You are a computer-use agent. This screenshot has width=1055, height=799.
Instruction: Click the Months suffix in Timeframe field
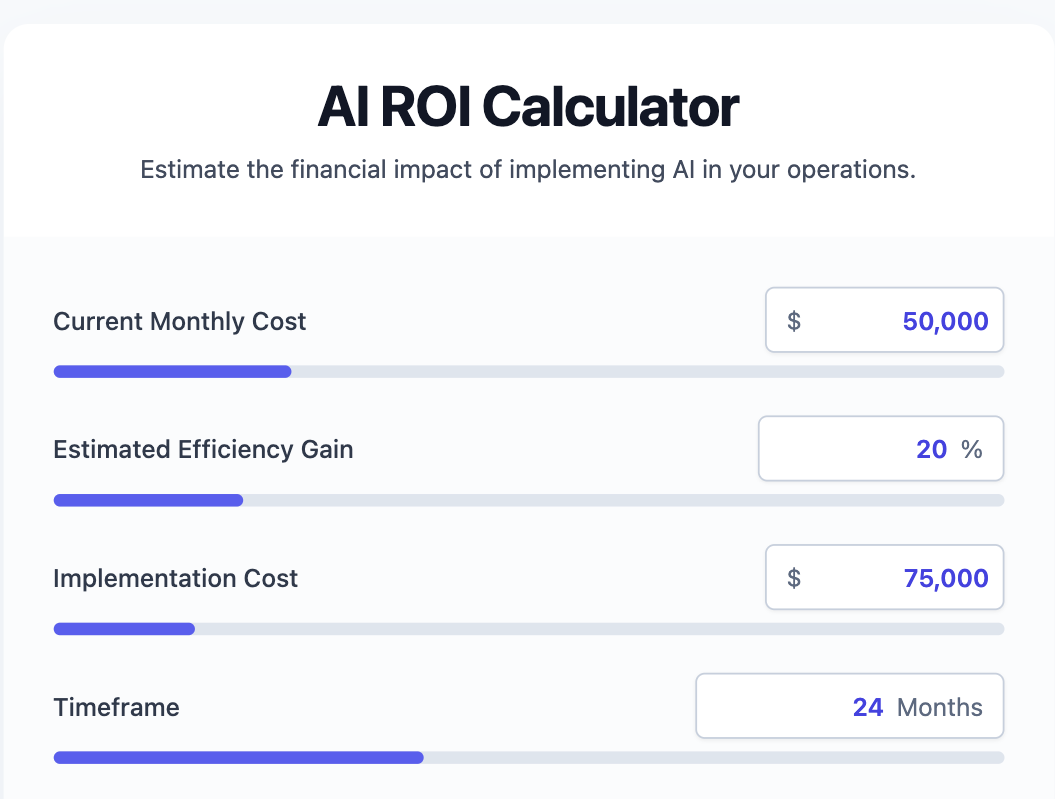coord(939,708)
